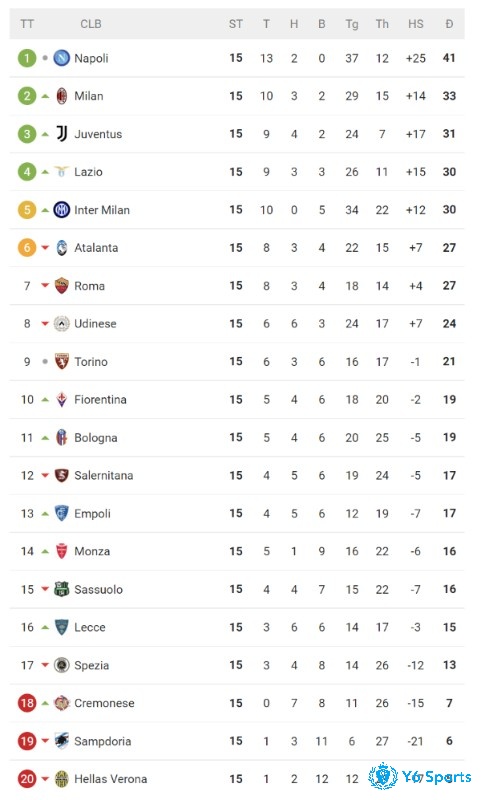Click the Udinese team name
The height and width of the screenshot is (800, 481).
point(95,323)
